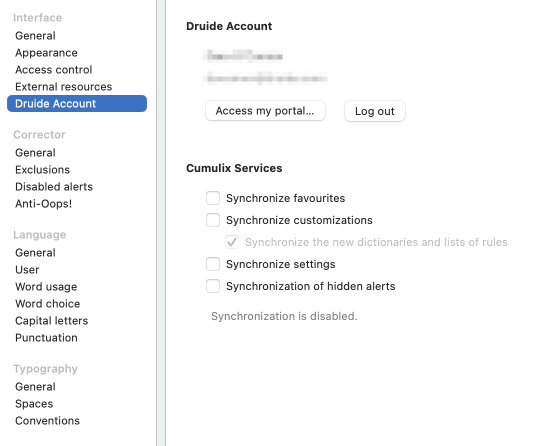The height and width of the screenshot is (446, 544).
Task: Enable Synchronization of hidden alerts
Action: pyautogui.click(x=213, y=286)
